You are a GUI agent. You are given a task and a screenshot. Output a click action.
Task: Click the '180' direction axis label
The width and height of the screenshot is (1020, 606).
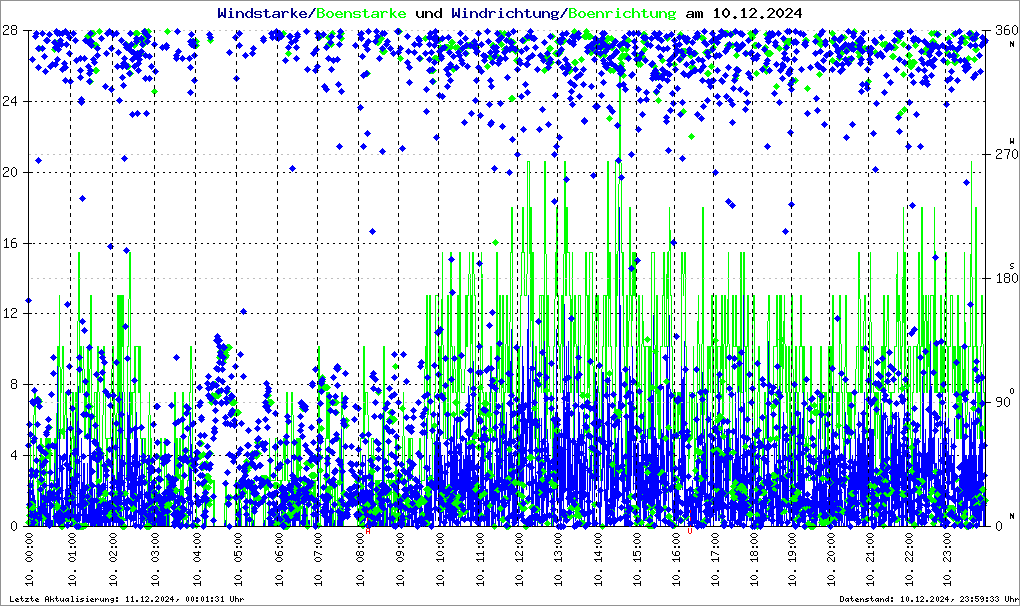click(x=1007, y=279)
